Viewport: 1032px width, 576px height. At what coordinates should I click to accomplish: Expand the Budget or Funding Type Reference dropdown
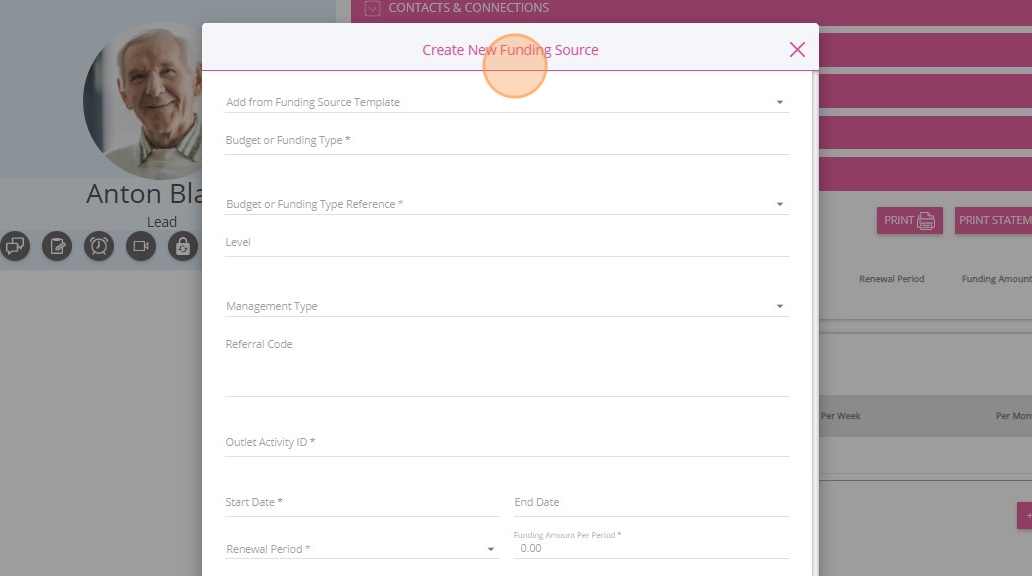(x=507, y=204)
